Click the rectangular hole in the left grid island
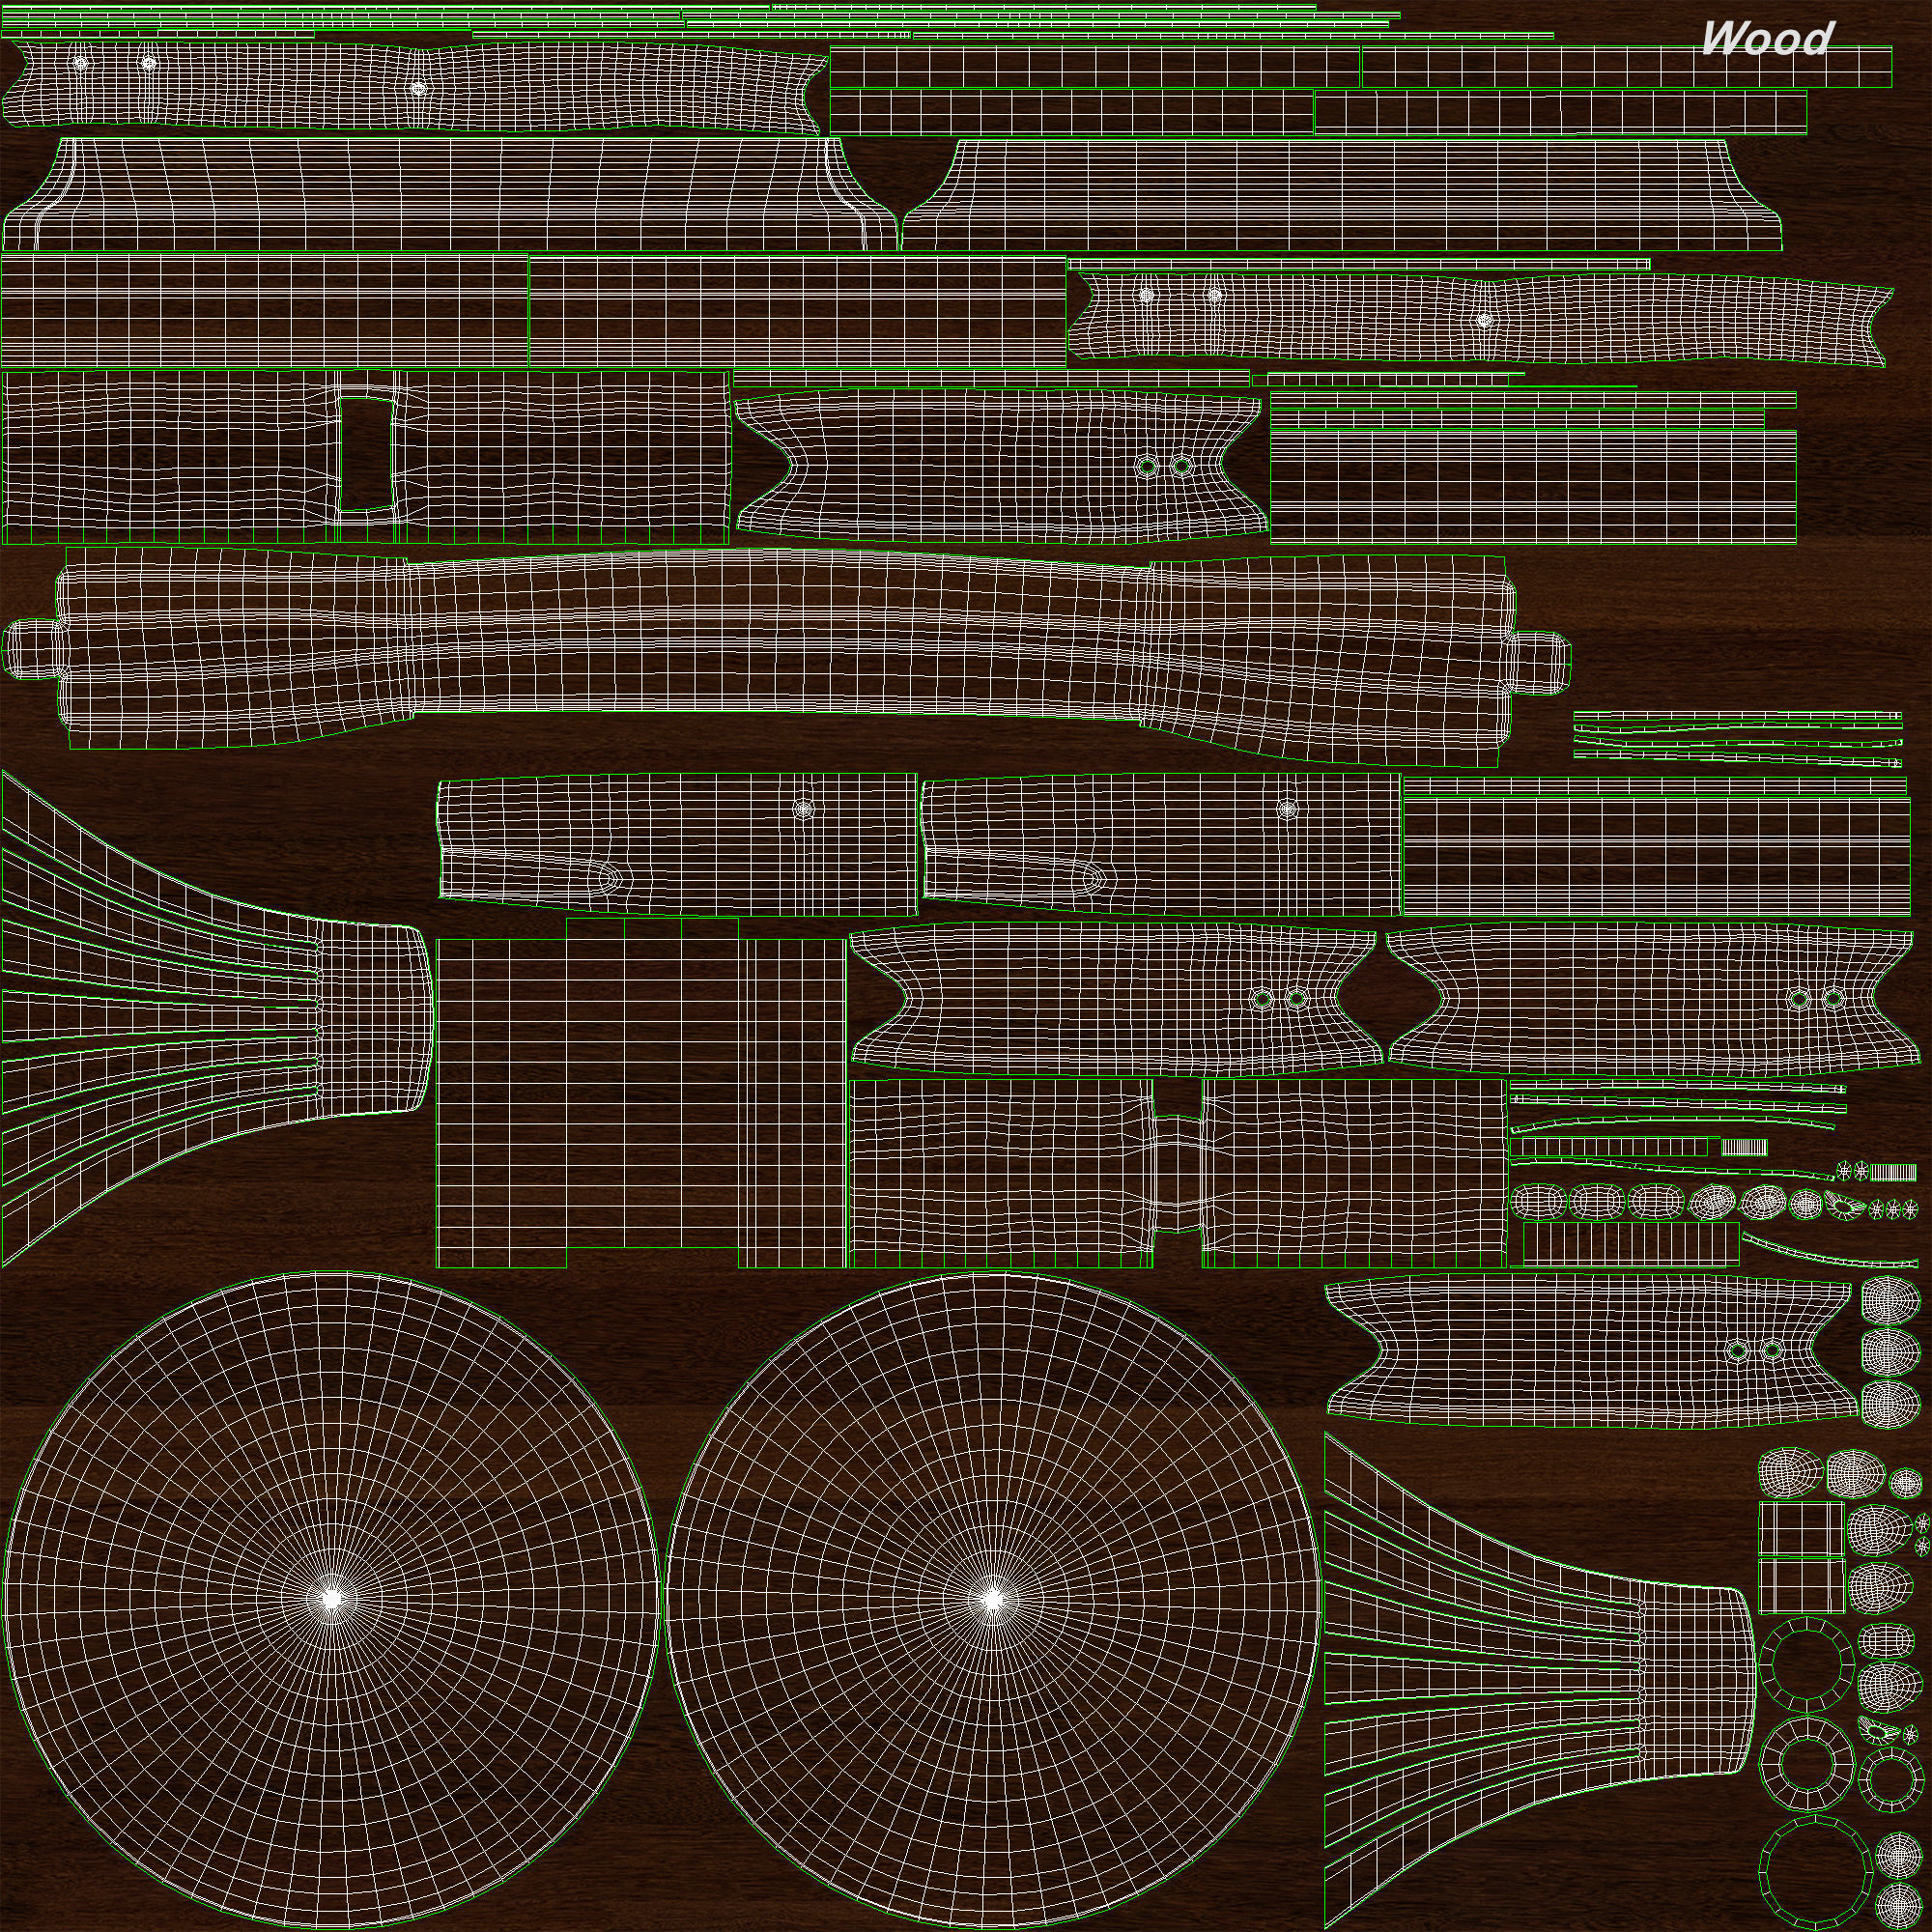Image resolution: width=1932 pixels, height=1932 pixels. (366, 454)
